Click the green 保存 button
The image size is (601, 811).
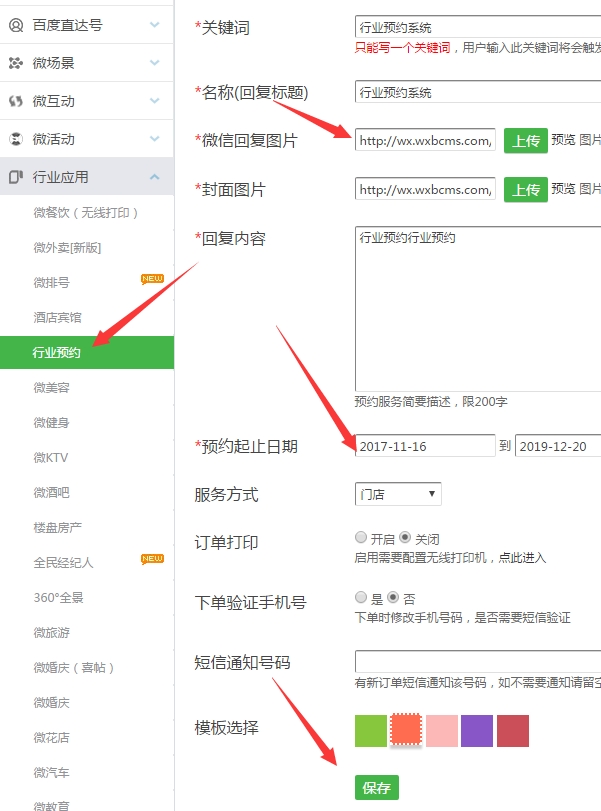click(377, 788)
